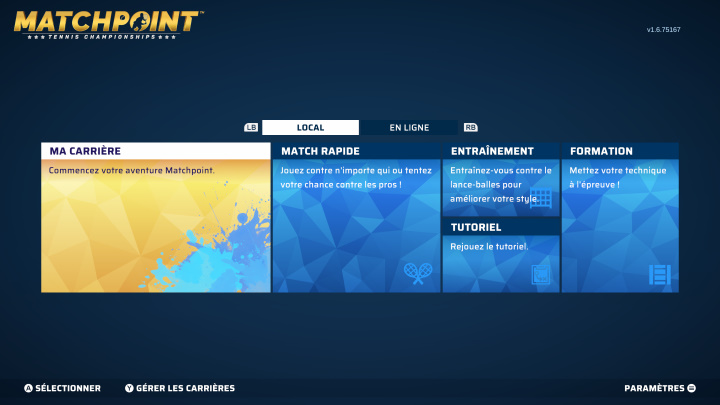Open the TUTORIEL tile header
The image size is (720, 405).
(x=501, y=227)
